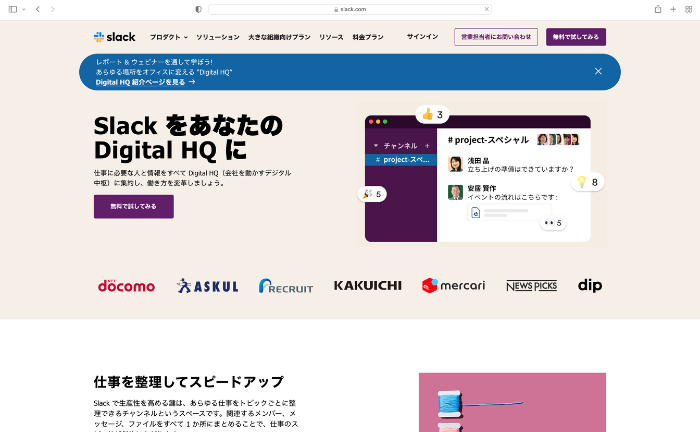Click the eyes reaction badge
Image resolution: width=700 pixels, height=432 pixels.
552,223
